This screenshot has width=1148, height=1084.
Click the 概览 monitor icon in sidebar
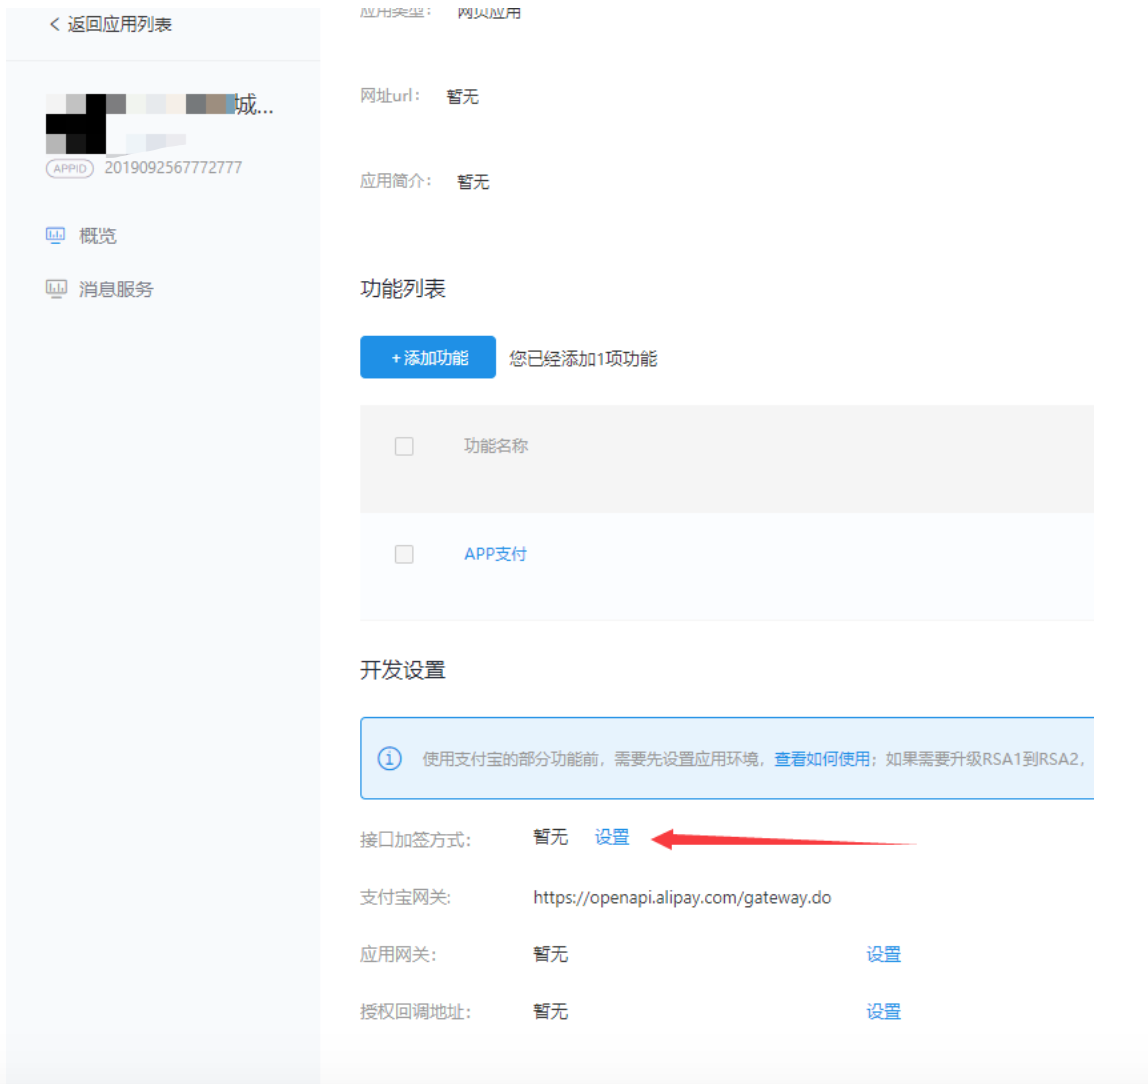(x=56, y=235)
